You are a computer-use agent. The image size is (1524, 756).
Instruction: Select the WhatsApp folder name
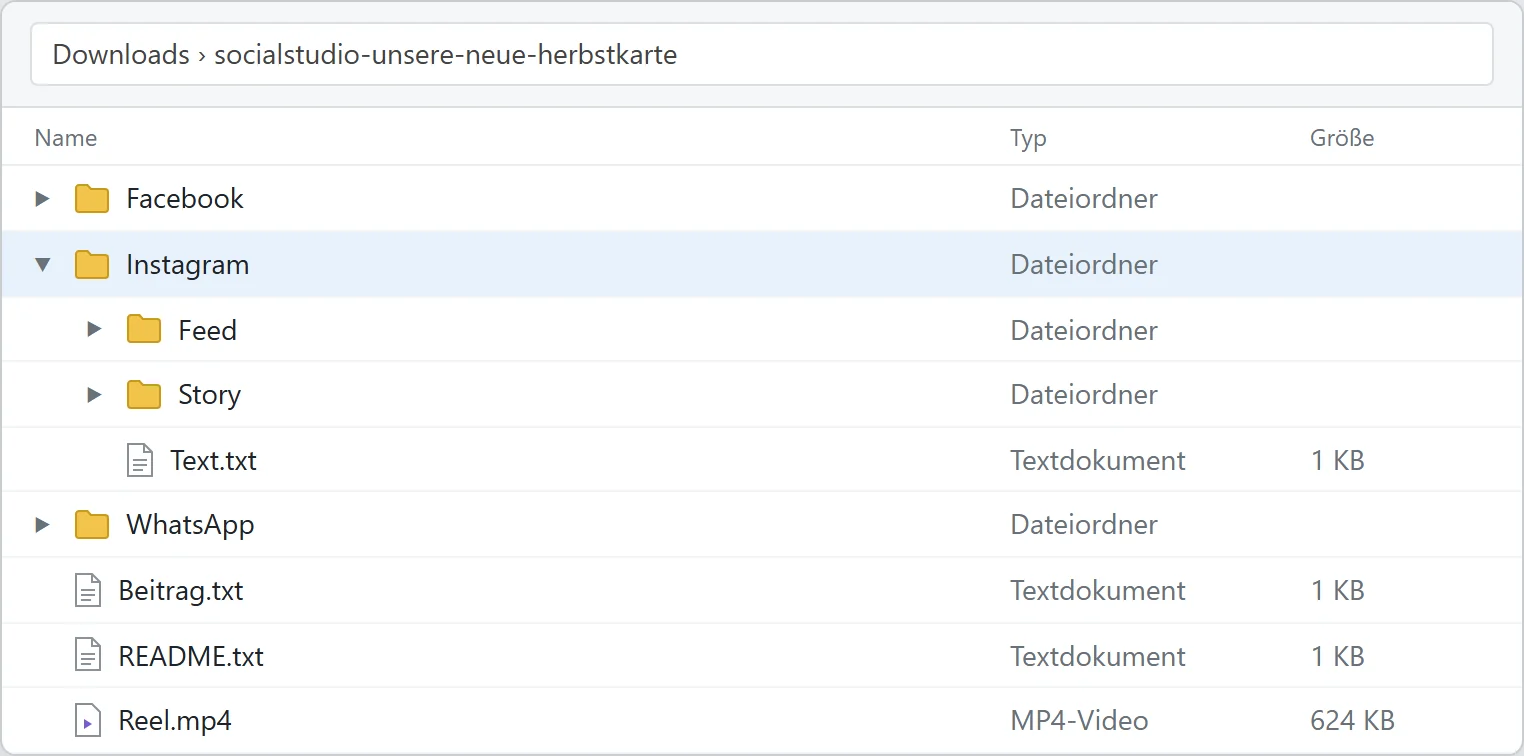coord(190,525)
